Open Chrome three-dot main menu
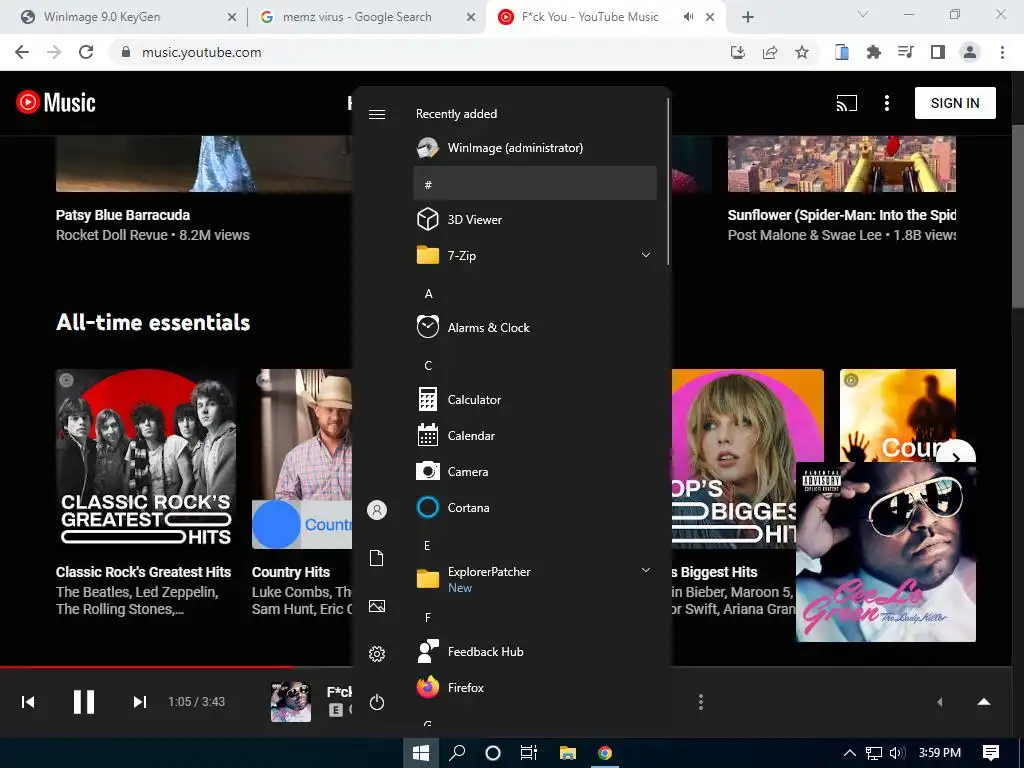Screen dimensions: 1024x768 (x=1002, y=52)
